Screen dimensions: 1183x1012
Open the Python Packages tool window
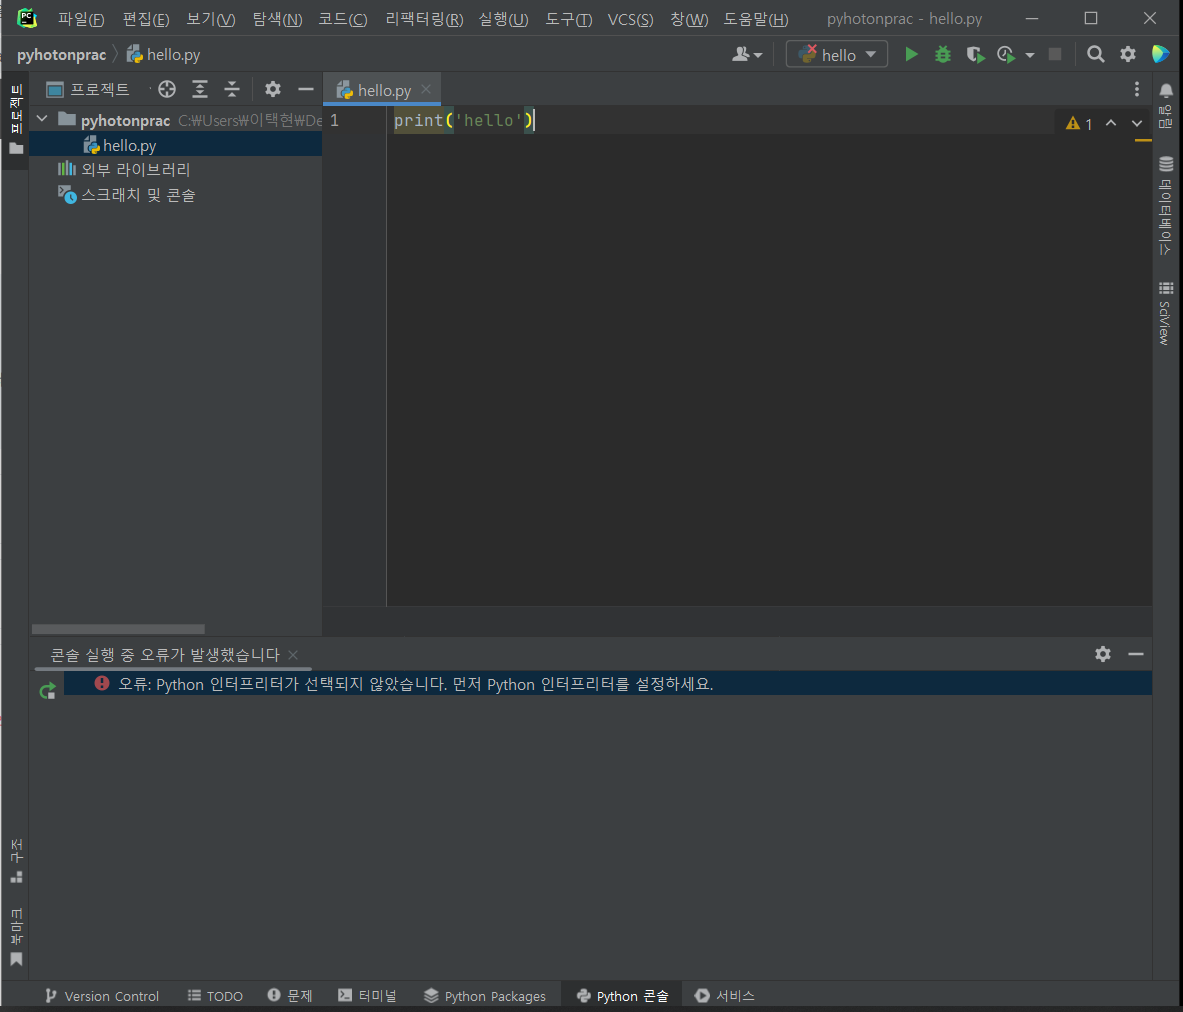[484, 996]
